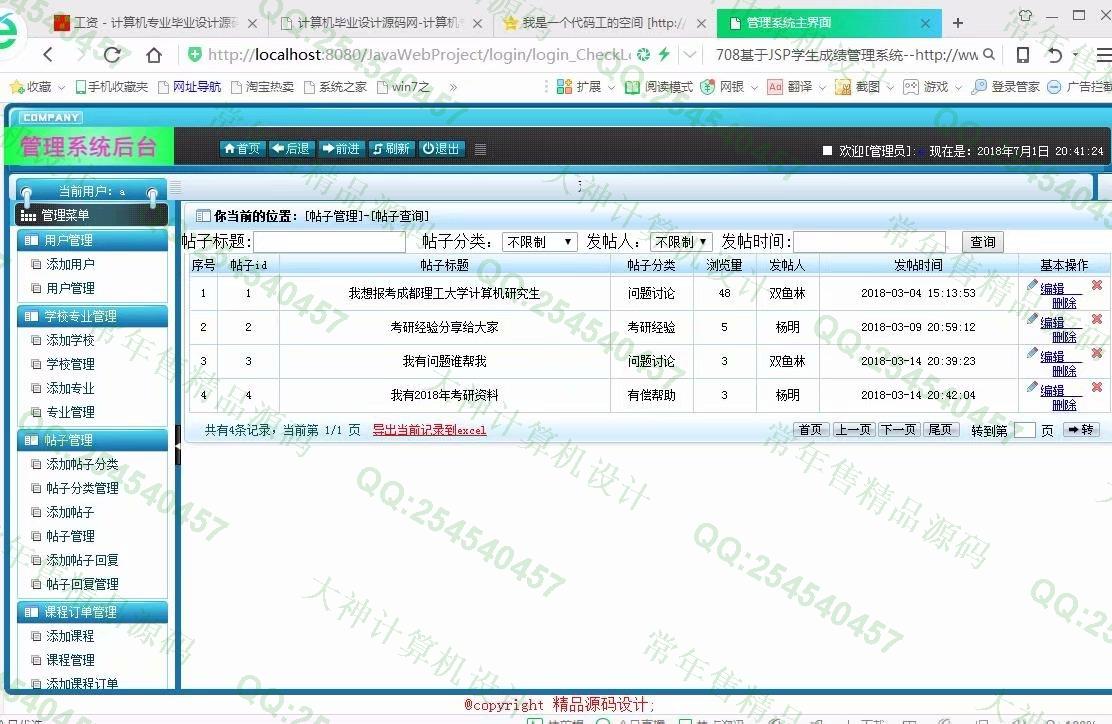This screenshot has width=1112, height=724.
Task: Click the list icon beside 退出 button
Action: click(480, 149)
